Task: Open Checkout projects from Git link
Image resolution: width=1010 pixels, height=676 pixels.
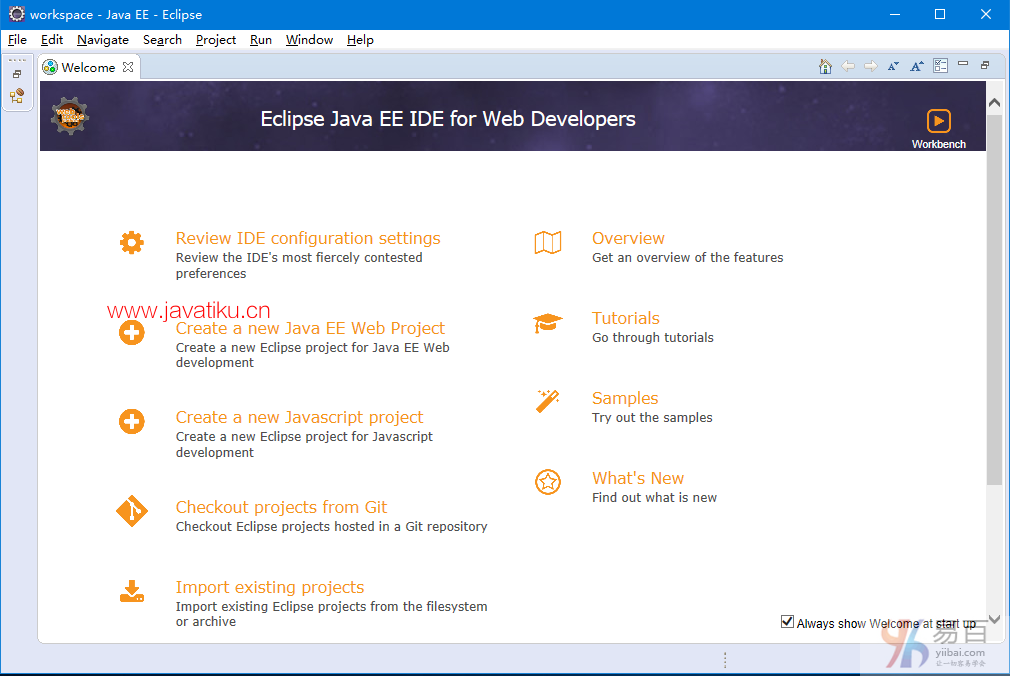Action: (281, 507)
